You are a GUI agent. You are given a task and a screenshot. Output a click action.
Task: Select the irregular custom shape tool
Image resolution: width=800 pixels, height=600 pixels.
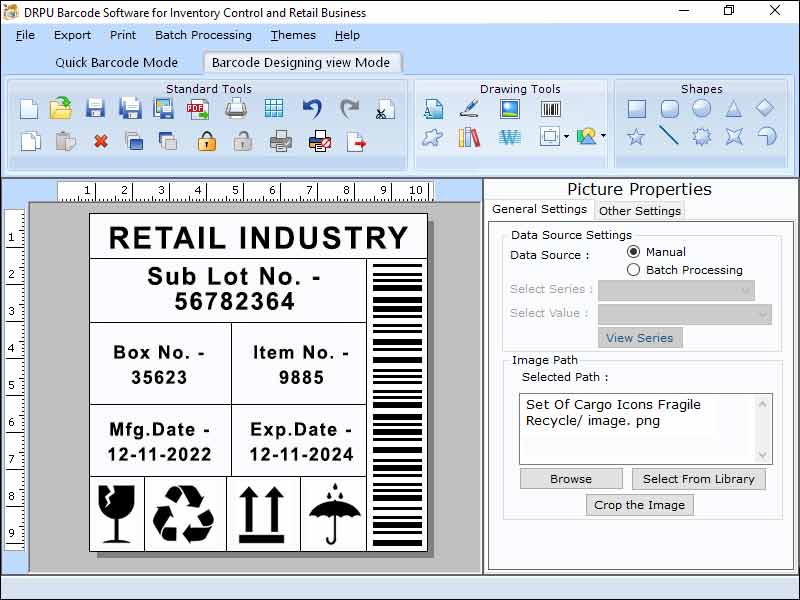(433, 137)
